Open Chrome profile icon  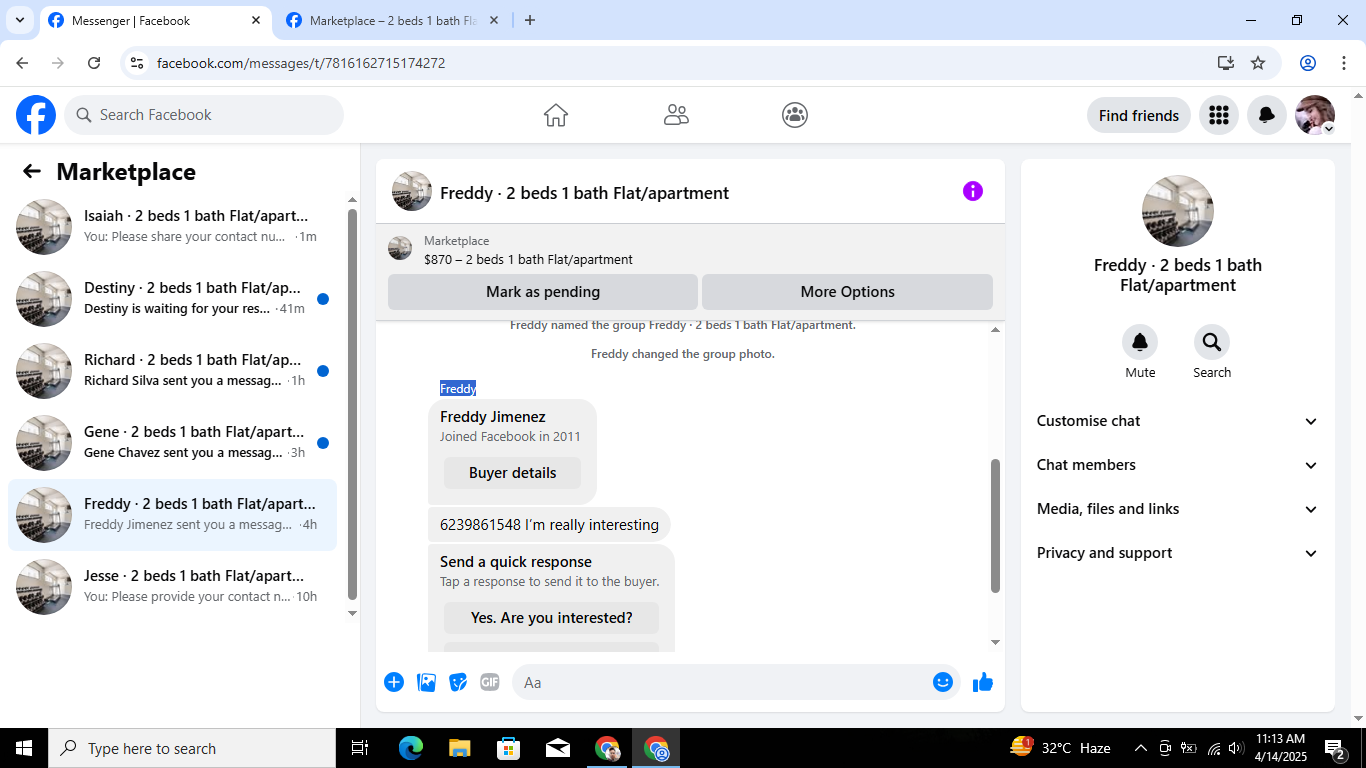tap(1307, 63)
